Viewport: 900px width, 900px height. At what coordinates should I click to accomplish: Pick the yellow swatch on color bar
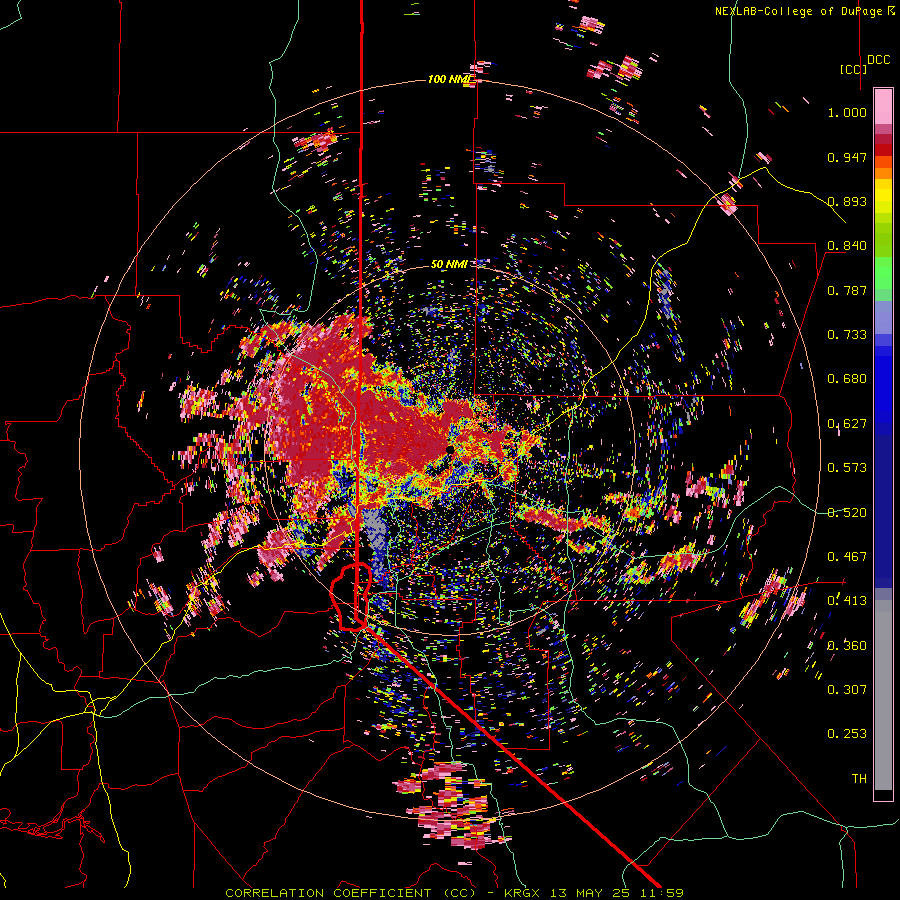(x=883, y=197)
